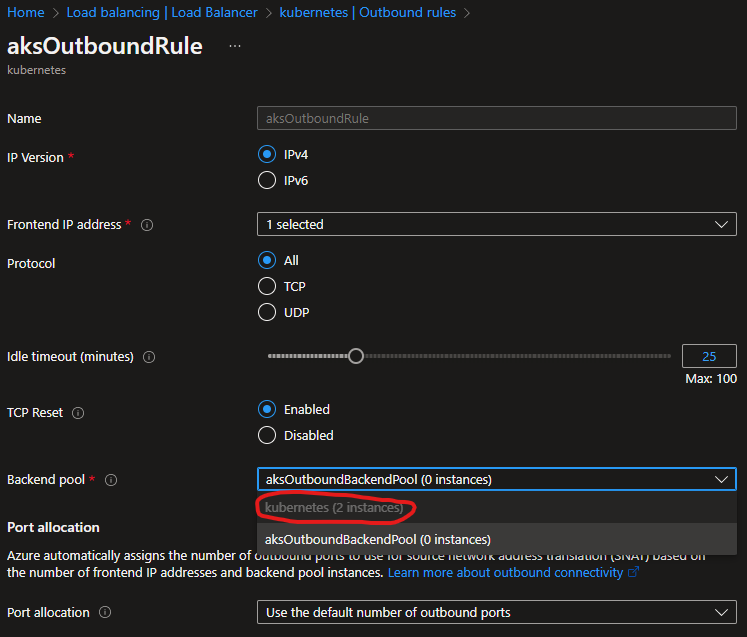This screenshot has height=637, width=747.
Task: Open Load balancing | Load Balancer breadcrumb
Action: click(162, 12)
